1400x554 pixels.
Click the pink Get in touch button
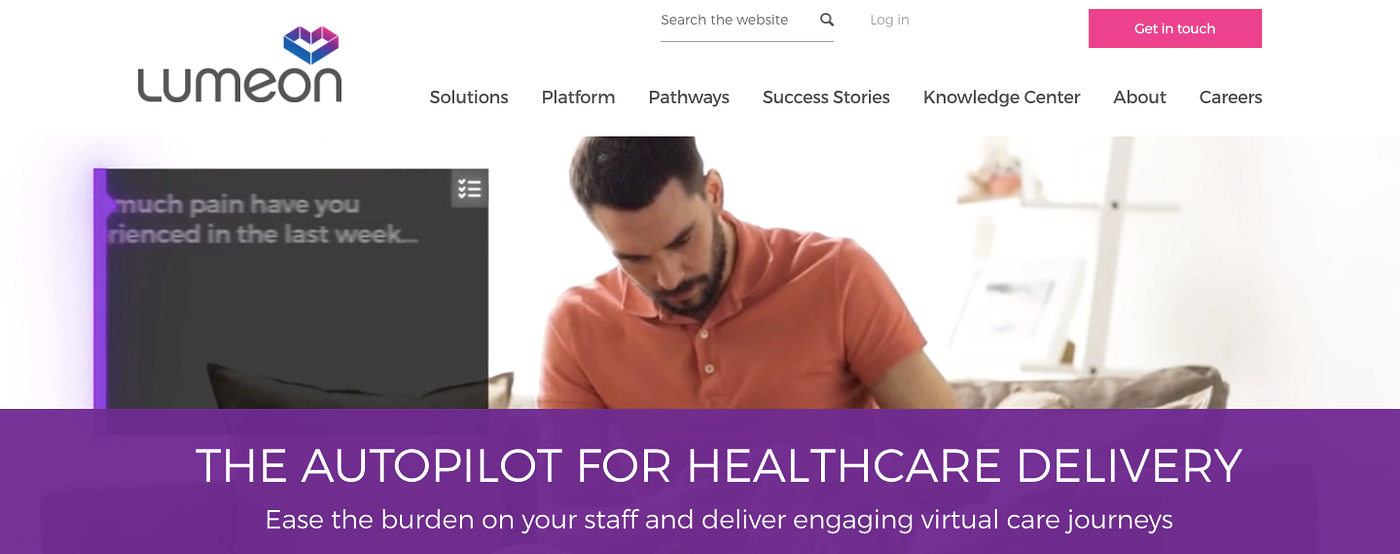[x=1175, y=28]
